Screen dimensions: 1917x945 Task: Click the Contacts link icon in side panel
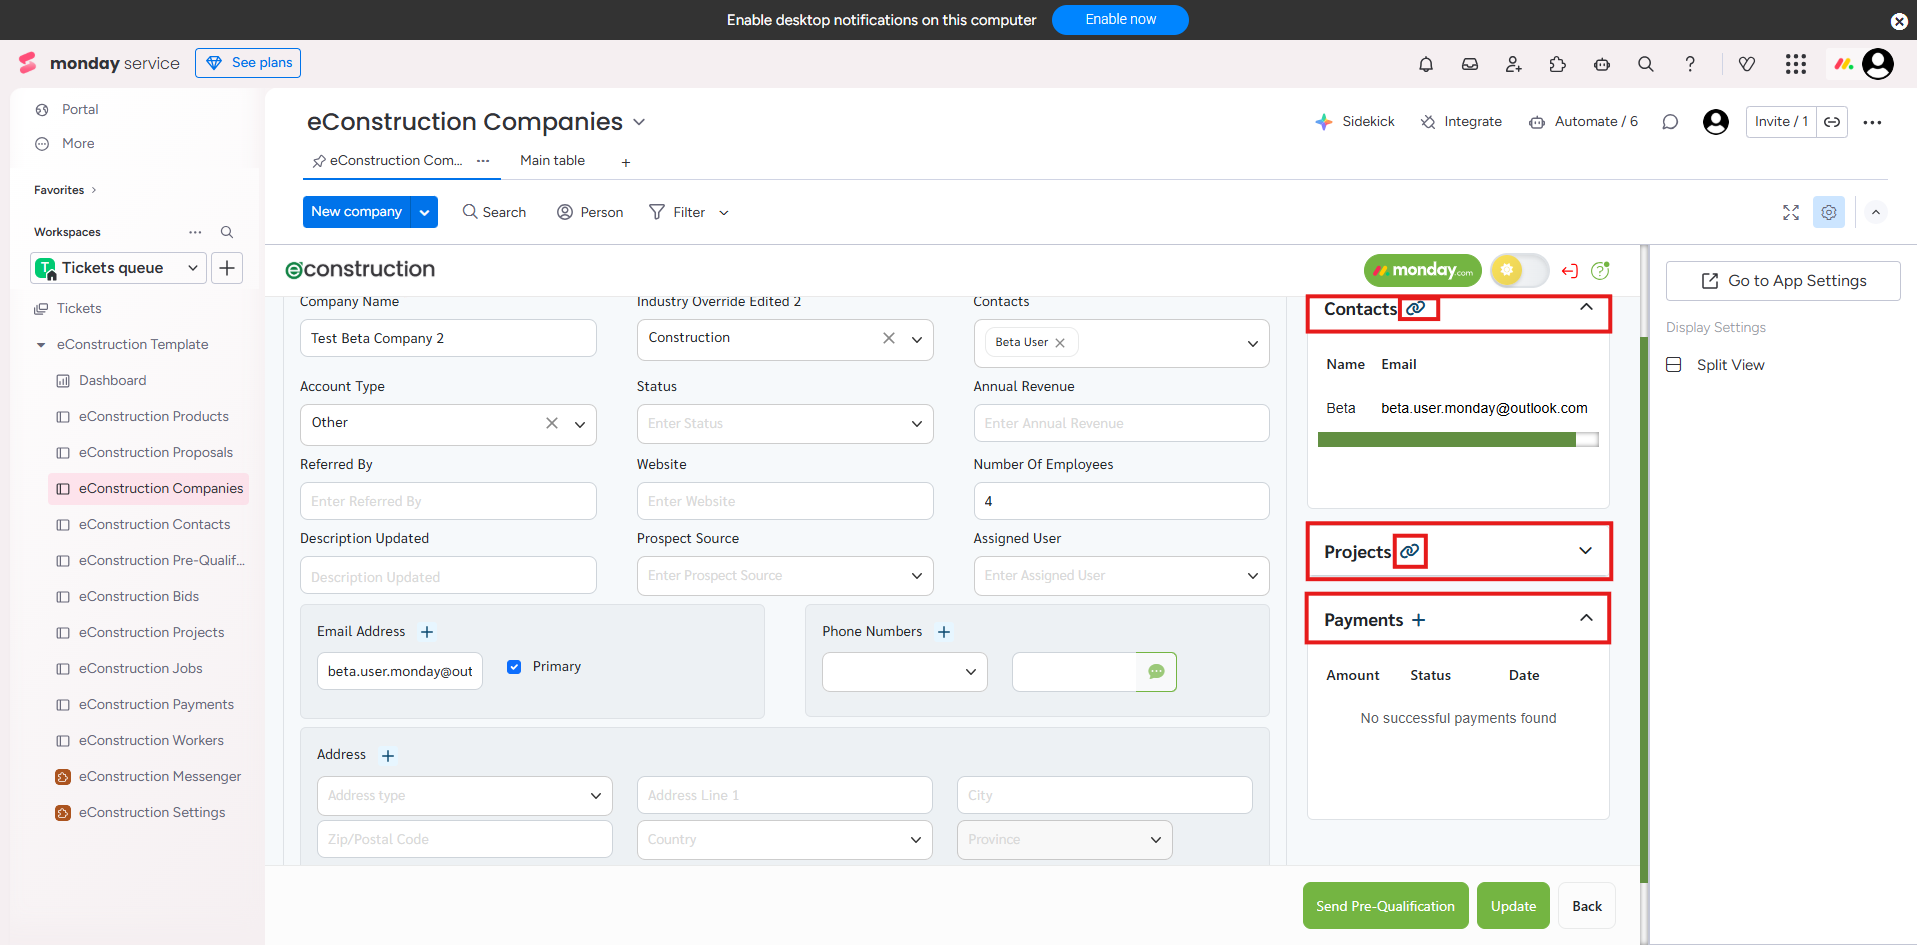tap(1416, 309)
